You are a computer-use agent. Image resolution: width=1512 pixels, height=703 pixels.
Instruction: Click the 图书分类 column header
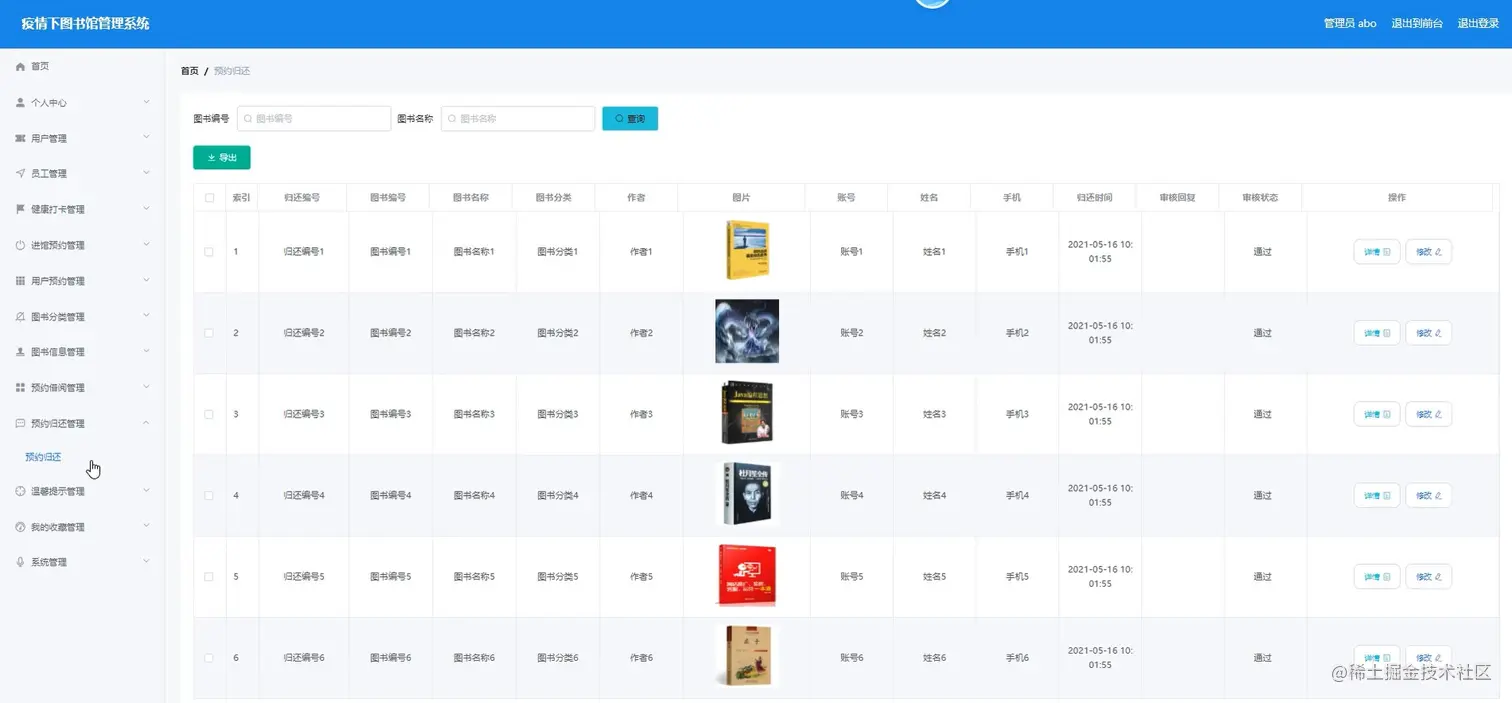coord(553,198)
